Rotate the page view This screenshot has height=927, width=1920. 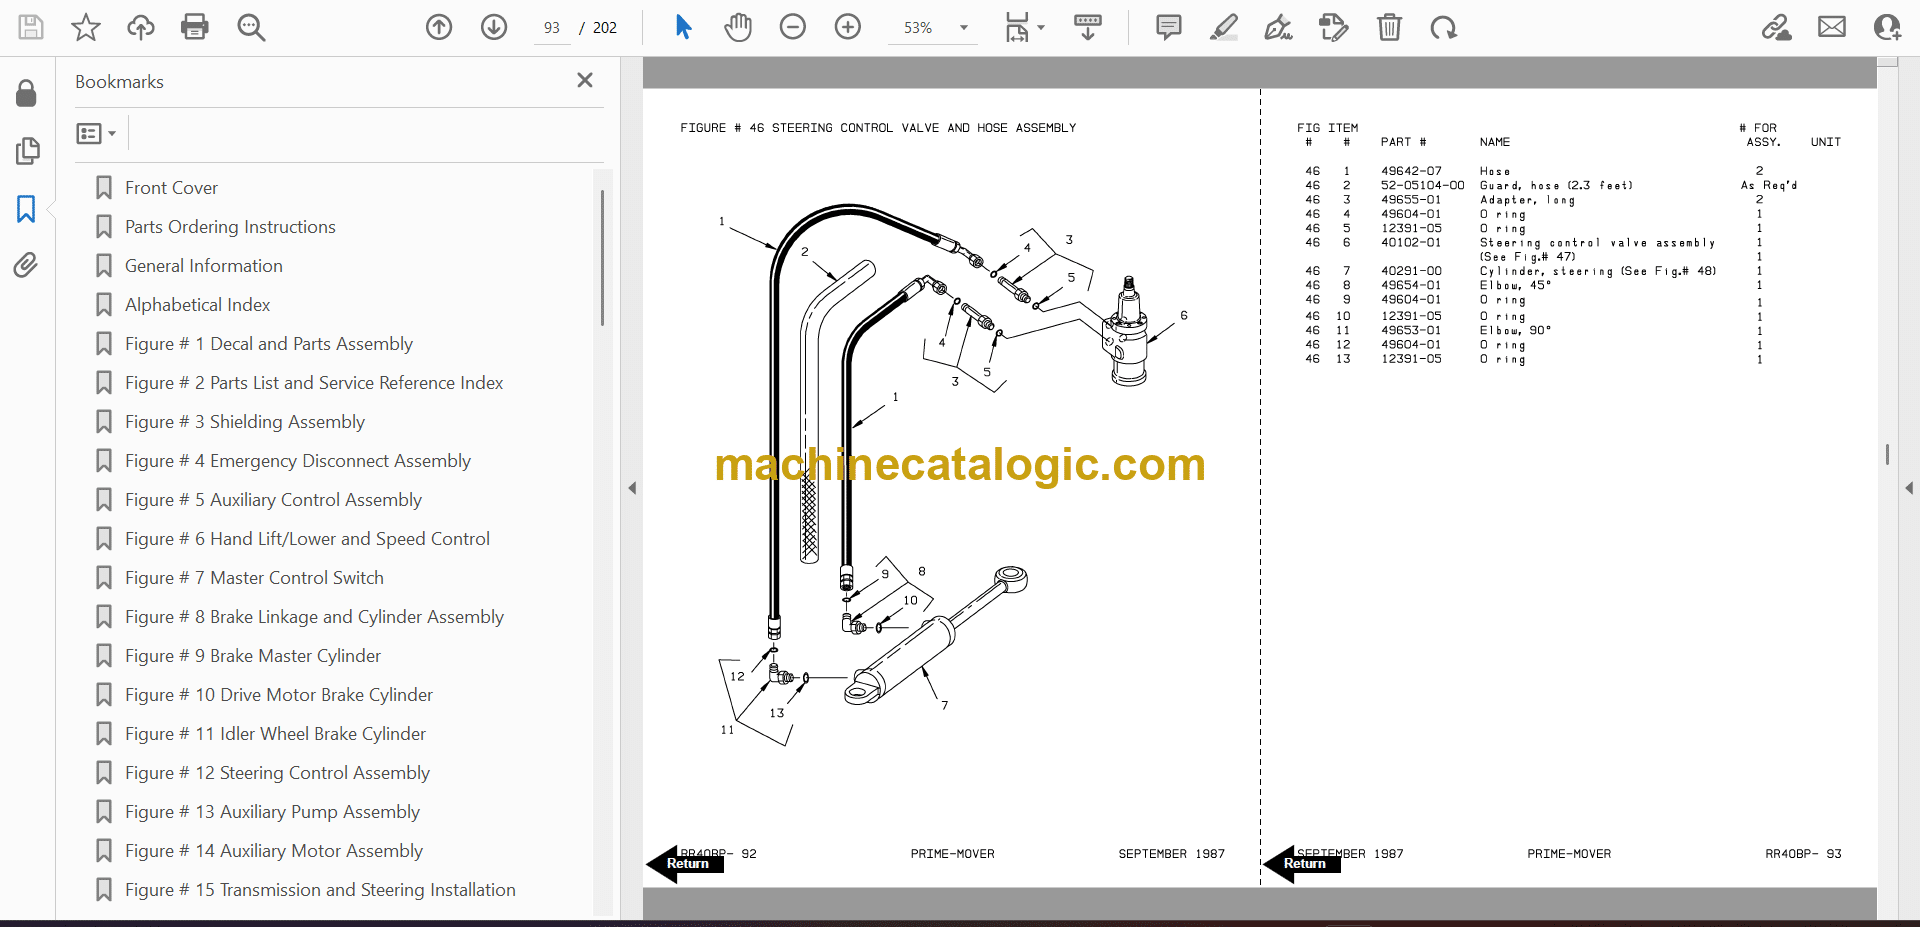click(1443, 27)
